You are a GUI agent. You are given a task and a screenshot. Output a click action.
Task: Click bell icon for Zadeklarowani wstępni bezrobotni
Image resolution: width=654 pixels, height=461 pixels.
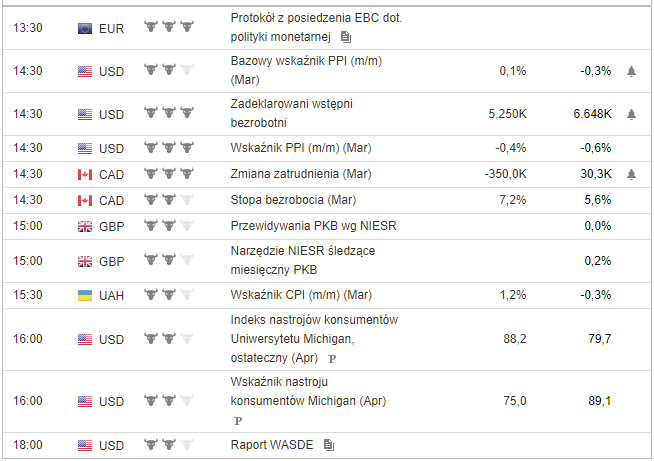[x=631, y=114]
